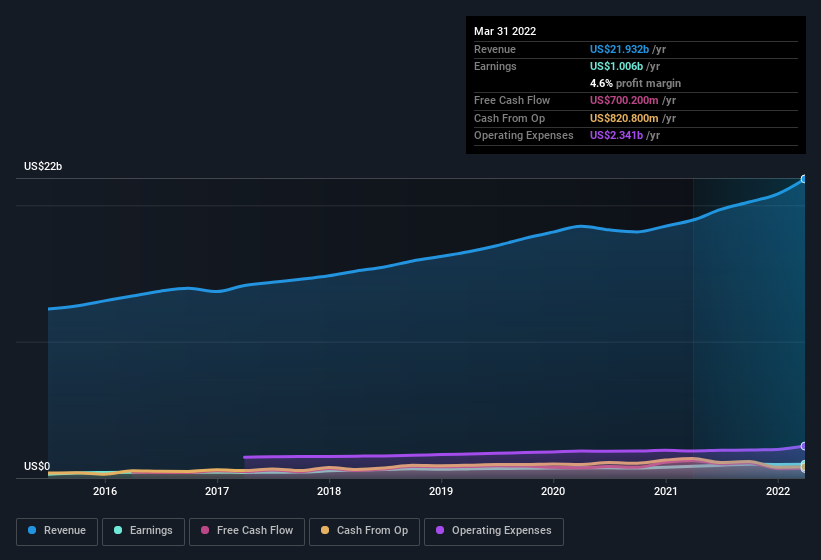Toggle the Earnings legend button
This screenshot has width=821, height=560.
click(x=143, y=531)
